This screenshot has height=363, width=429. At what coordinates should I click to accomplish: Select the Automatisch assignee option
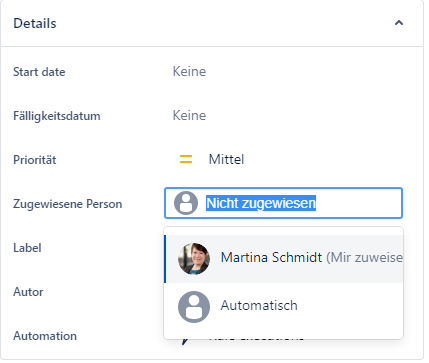283,306
